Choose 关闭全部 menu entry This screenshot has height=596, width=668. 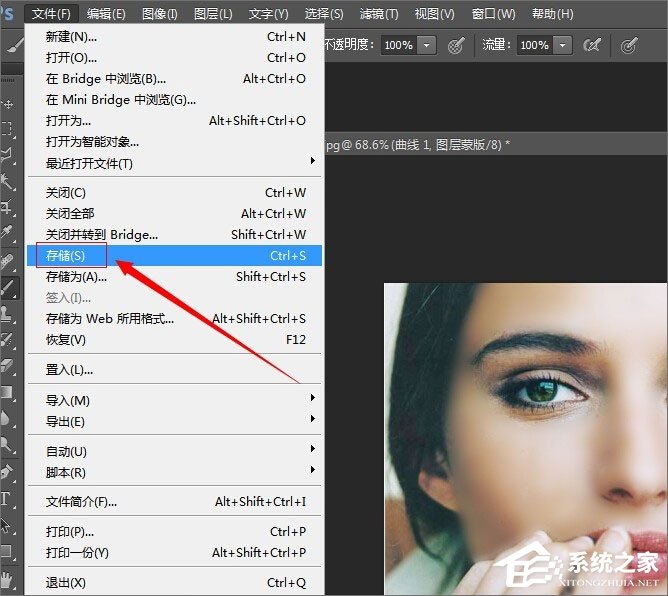[x=175, y=213]
